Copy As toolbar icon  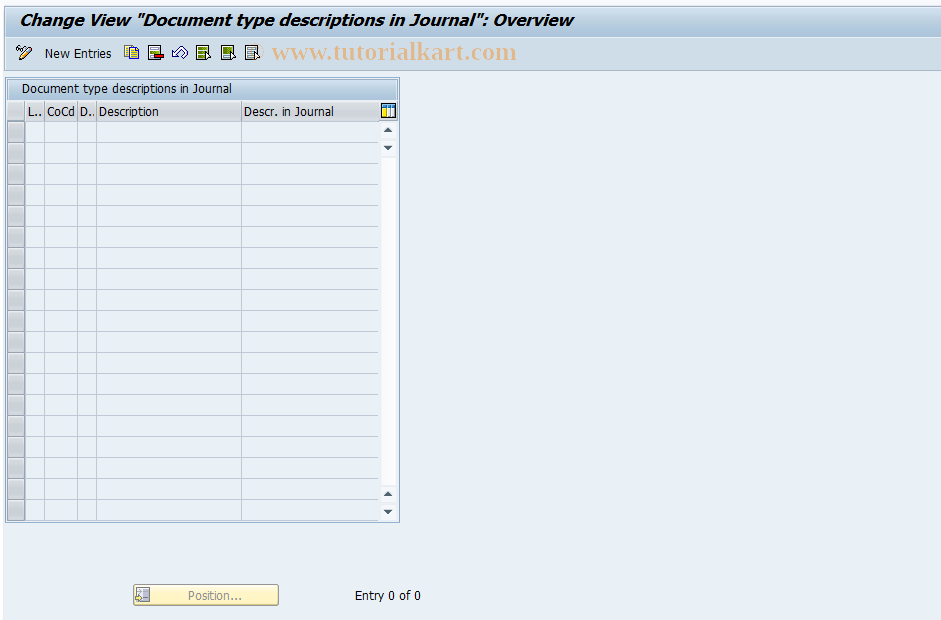pyautogui.click(x=131, y=53)
